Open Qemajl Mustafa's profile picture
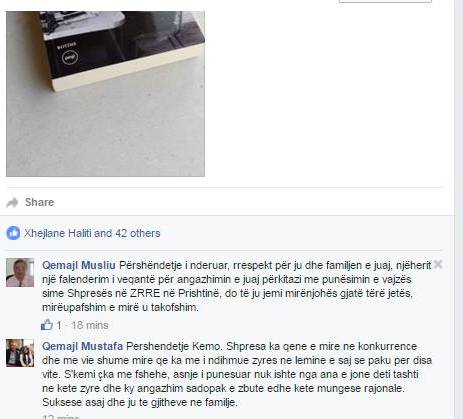This screenshot has height=419, width=463. pos(20,353)
